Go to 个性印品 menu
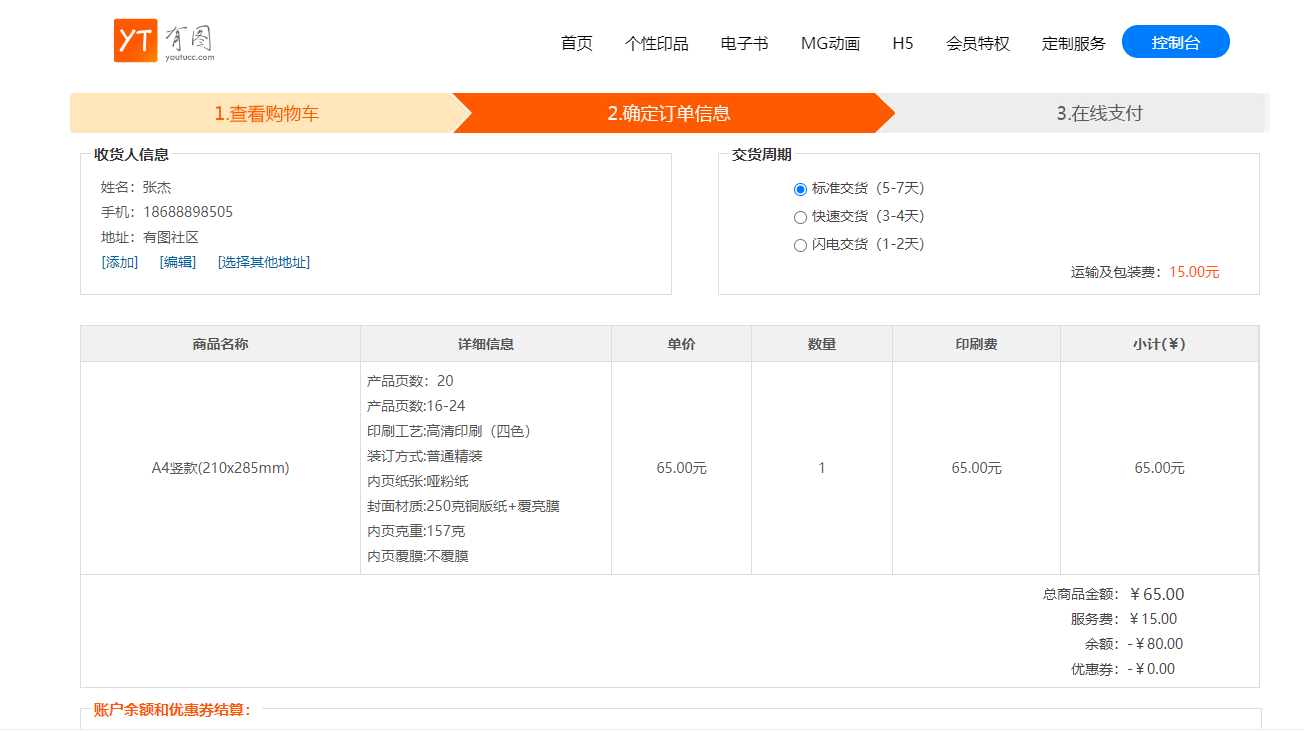Image resolution: width=1304 pixels, height=732 pixels. 656,43
